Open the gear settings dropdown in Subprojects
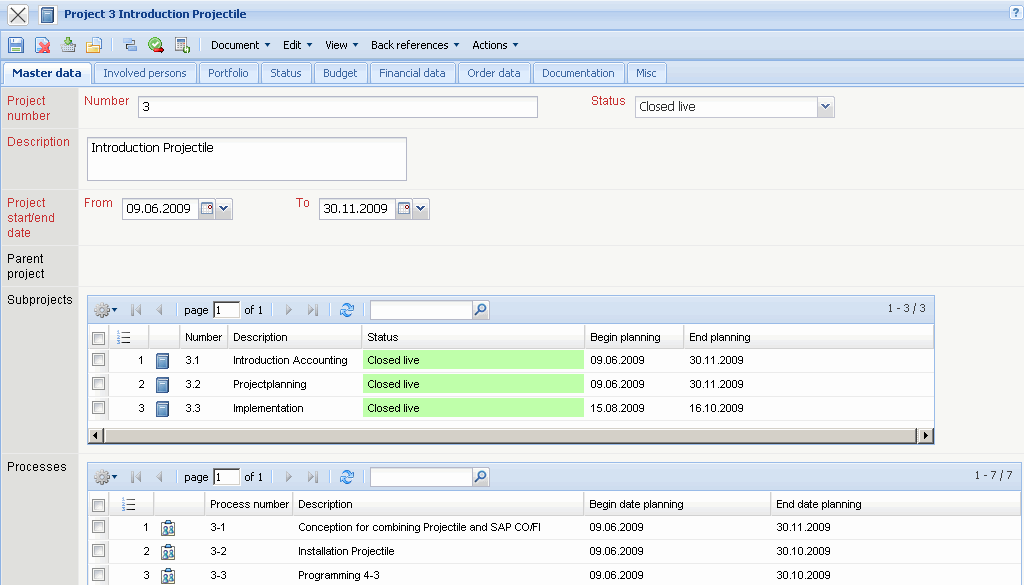 [105, 310]
